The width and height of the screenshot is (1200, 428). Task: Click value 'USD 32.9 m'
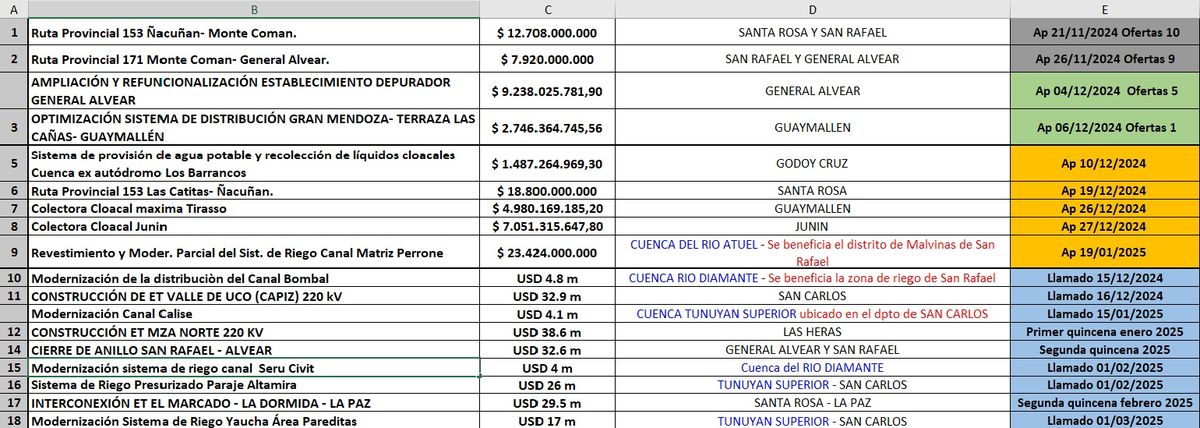tap(547, 296)
